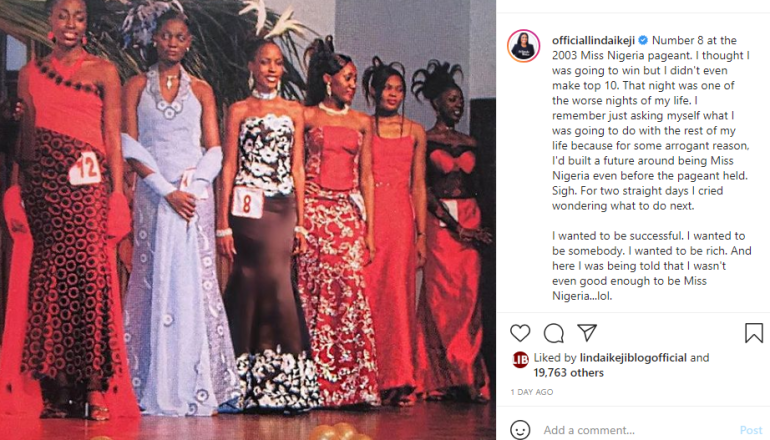Open officiallindaikeji's profile picture
This screenshot has height=440, width=770.
pos(523,46)
